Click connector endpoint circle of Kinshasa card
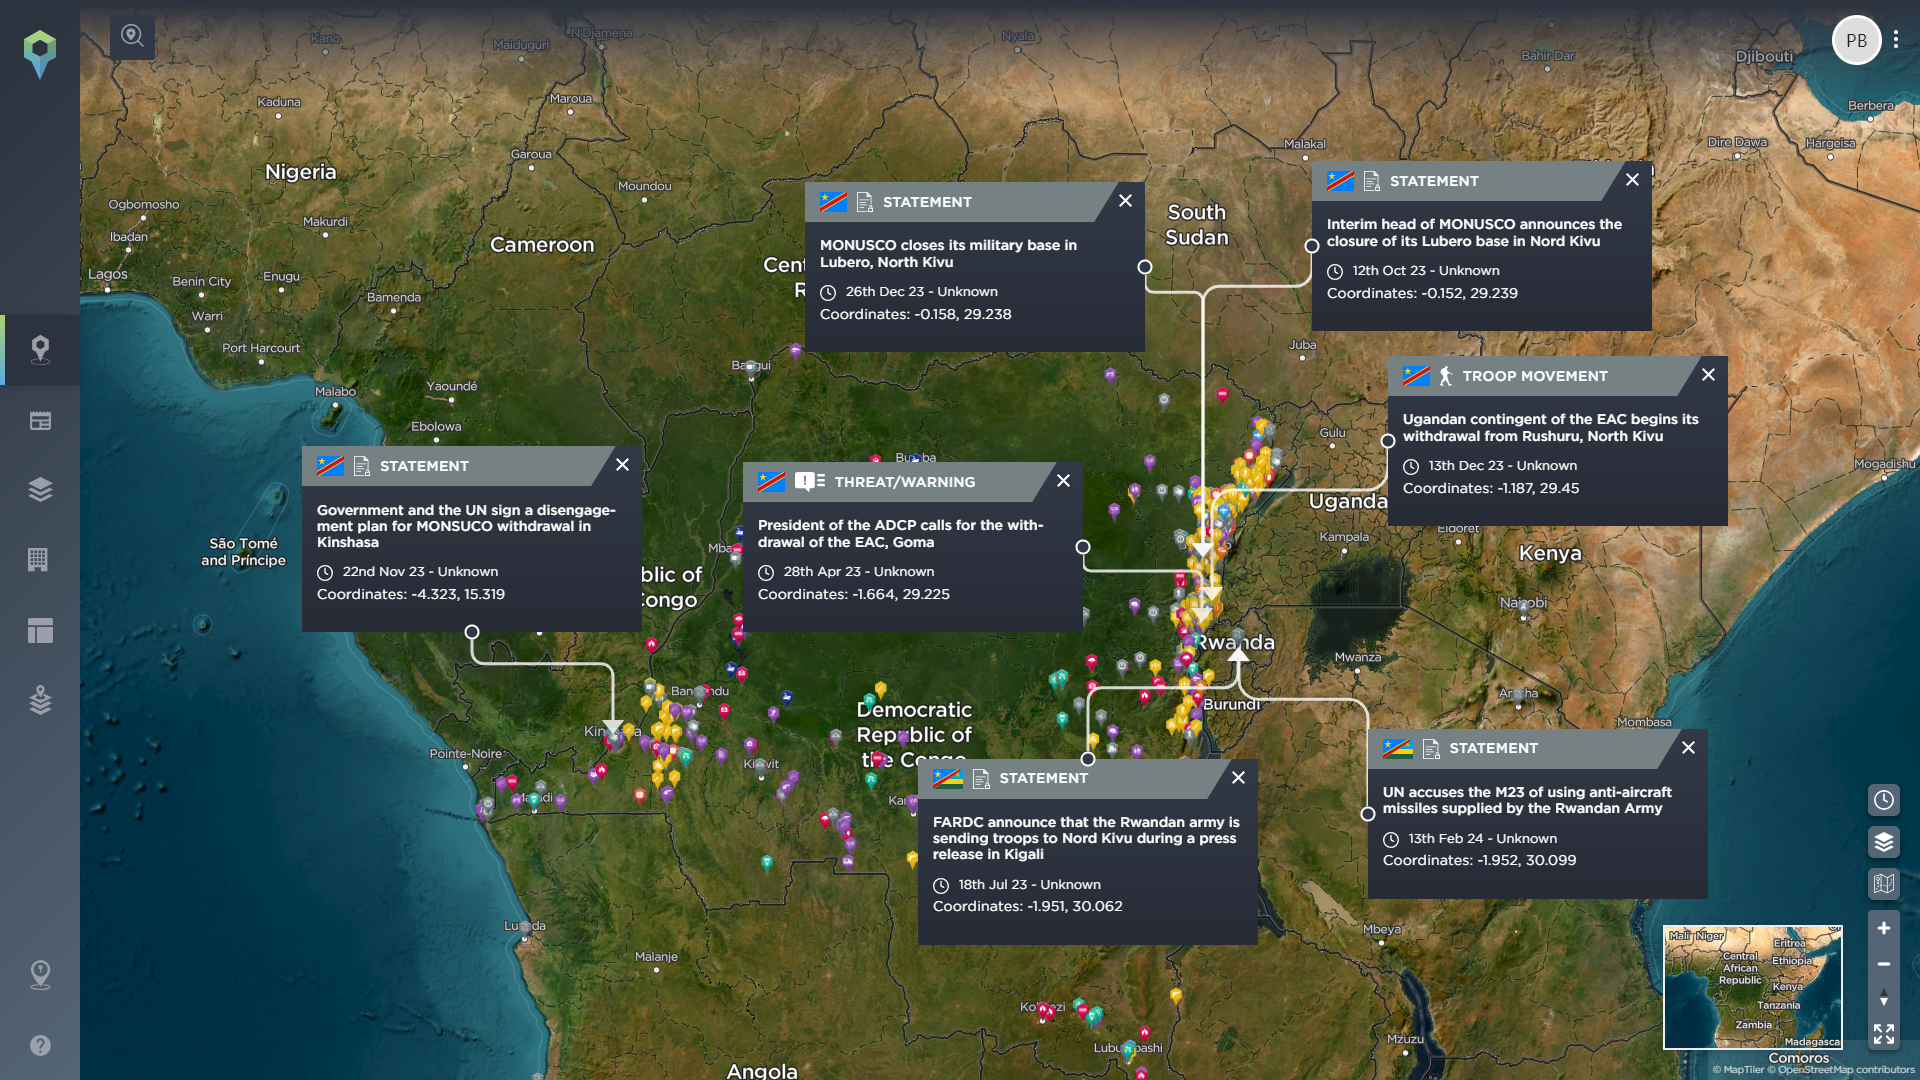Image resolution: width=1920 pixels, height=1080 pixels. (x=472, y=632)
